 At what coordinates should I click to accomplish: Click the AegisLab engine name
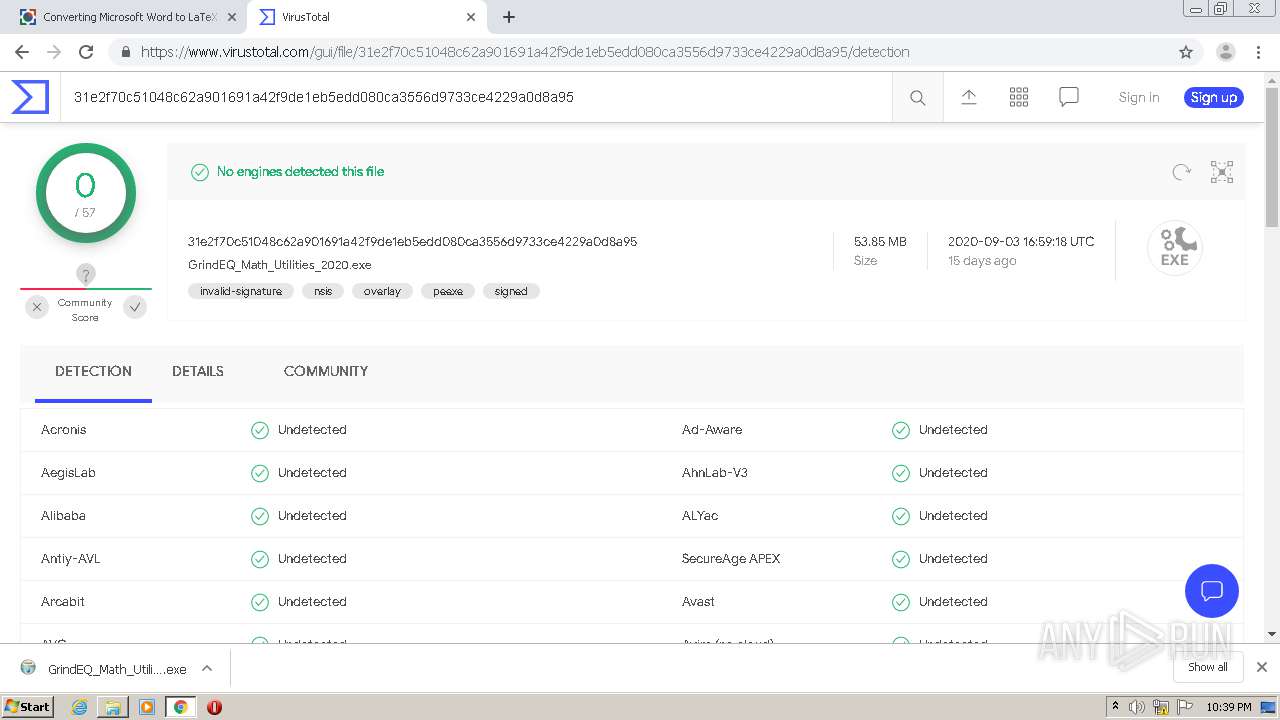pyautogui.click(x=68, y=473)
